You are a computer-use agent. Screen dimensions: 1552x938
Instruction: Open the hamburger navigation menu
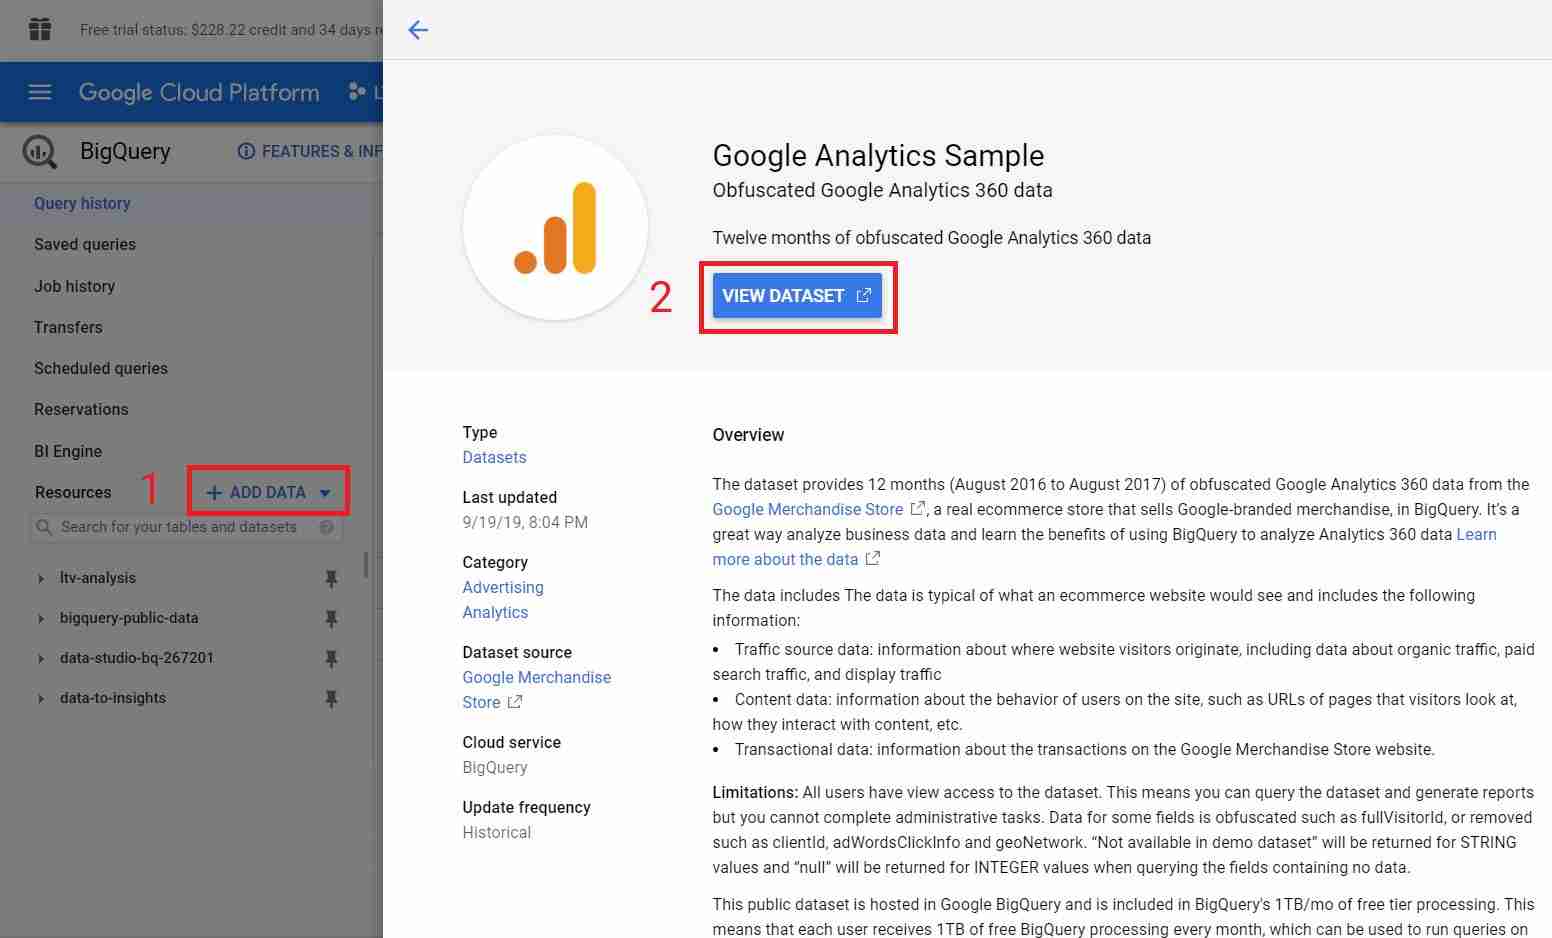[x=40, y=92]
